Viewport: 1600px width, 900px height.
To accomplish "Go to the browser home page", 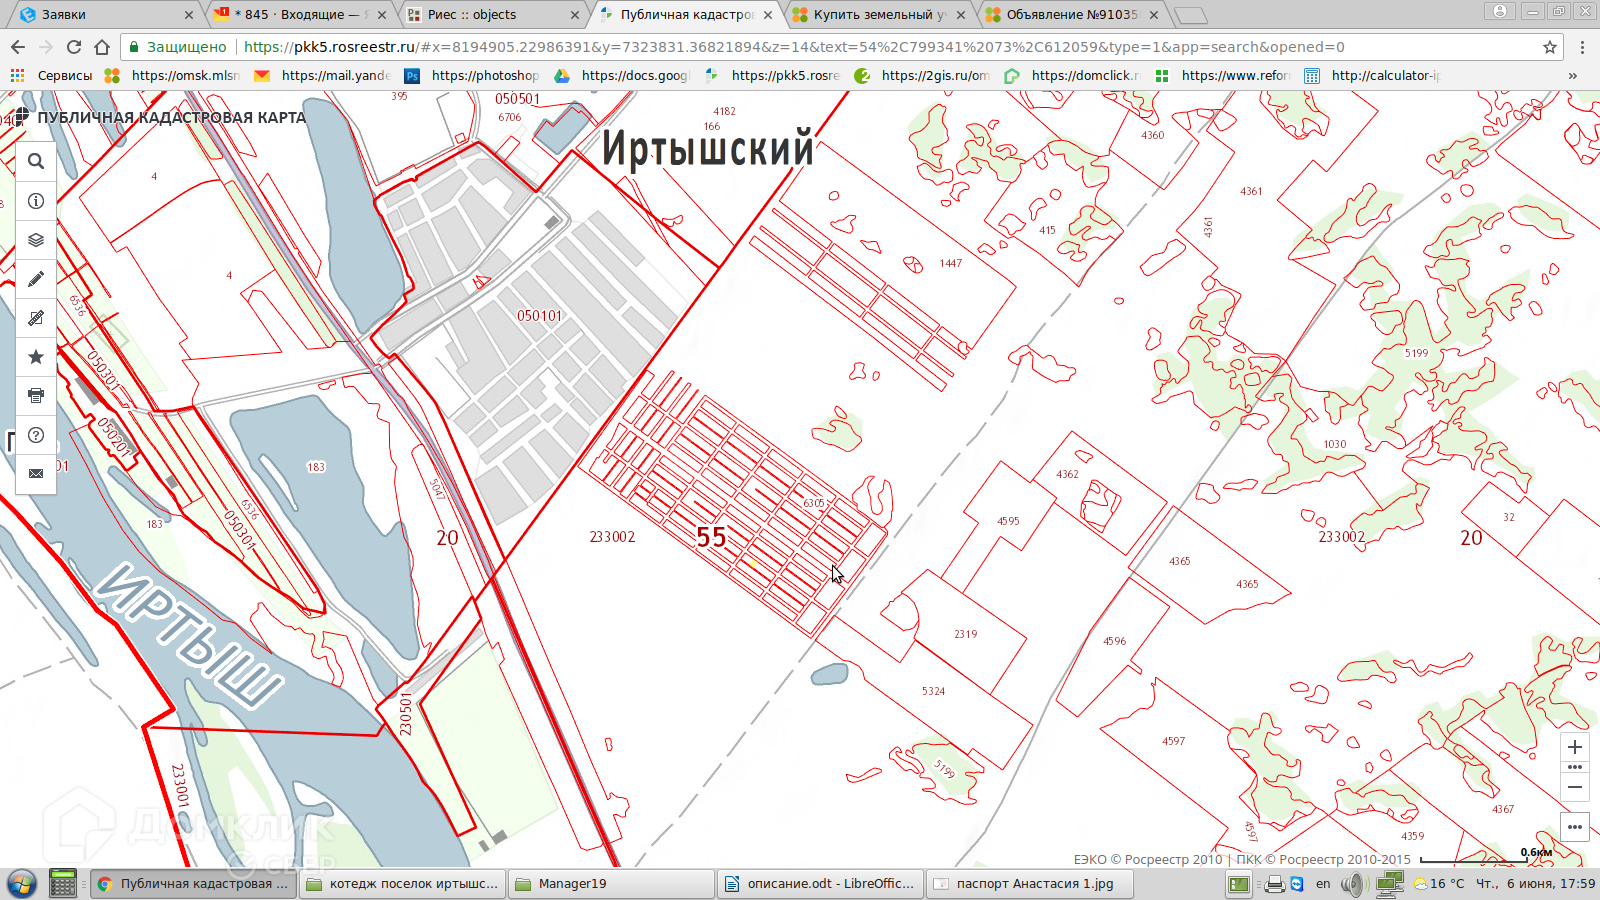I will click(102, 47).
